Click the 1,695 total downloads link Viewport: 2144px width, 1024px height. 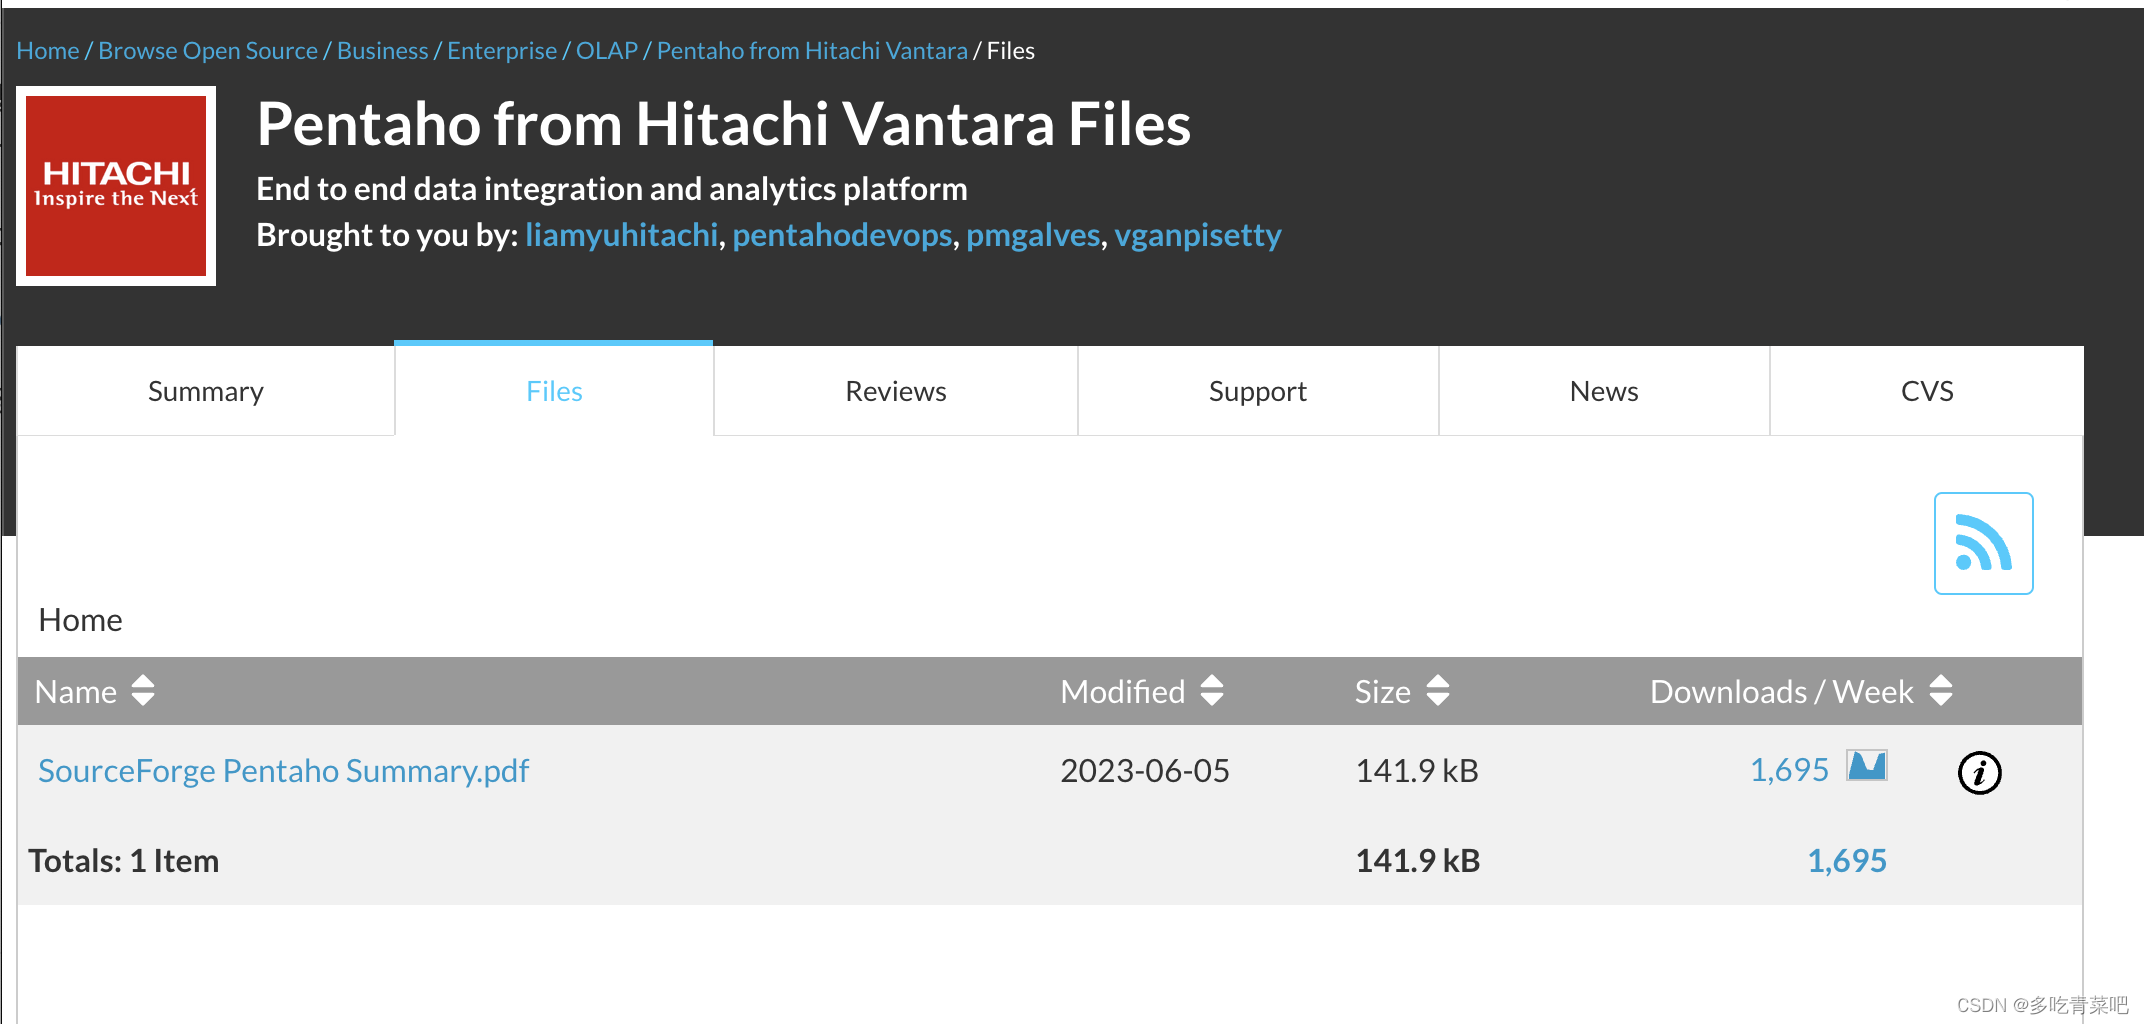[1847, 861]
